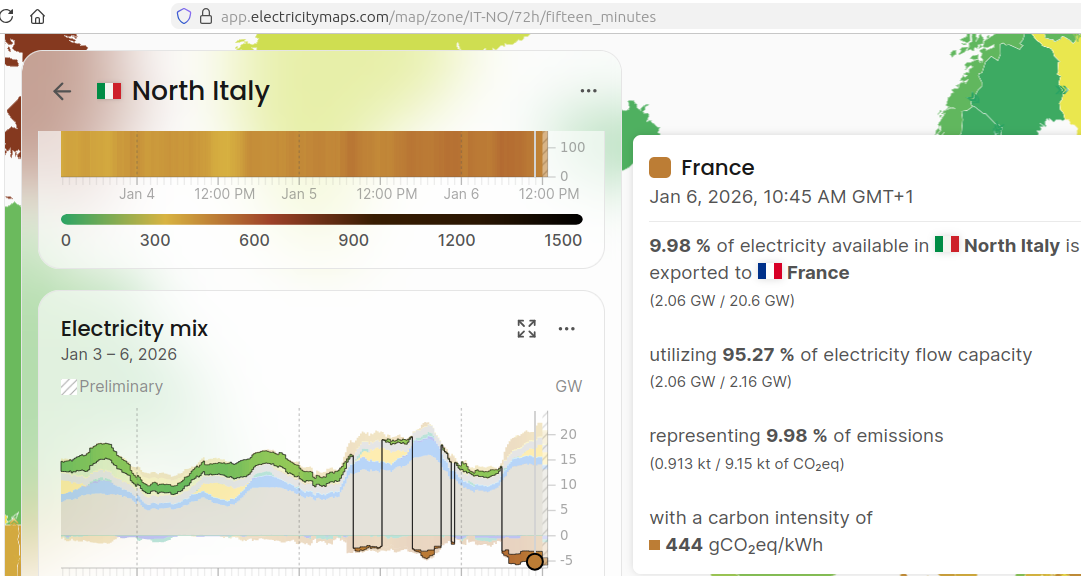The height and width of the screenshot is (576, 1081).
Task: Click the France flag in the tooltip
Action: coord(769,272)
